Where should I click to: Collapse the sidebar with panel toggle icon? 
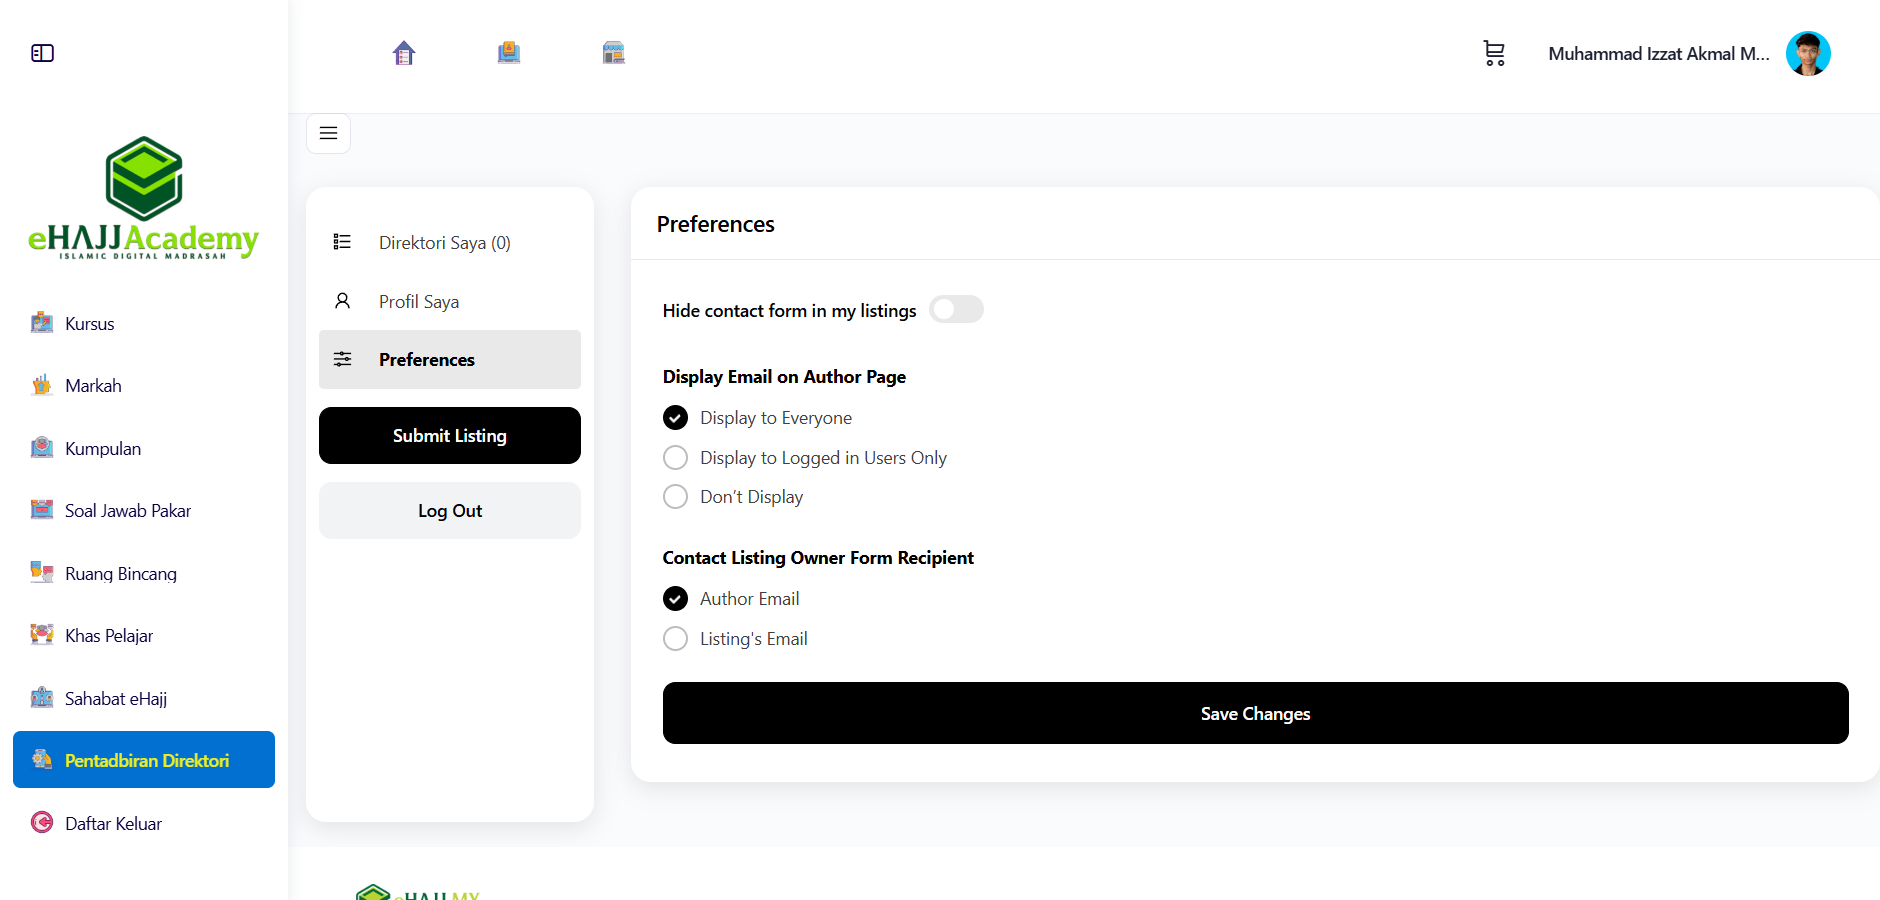click(x=42, y=53)
